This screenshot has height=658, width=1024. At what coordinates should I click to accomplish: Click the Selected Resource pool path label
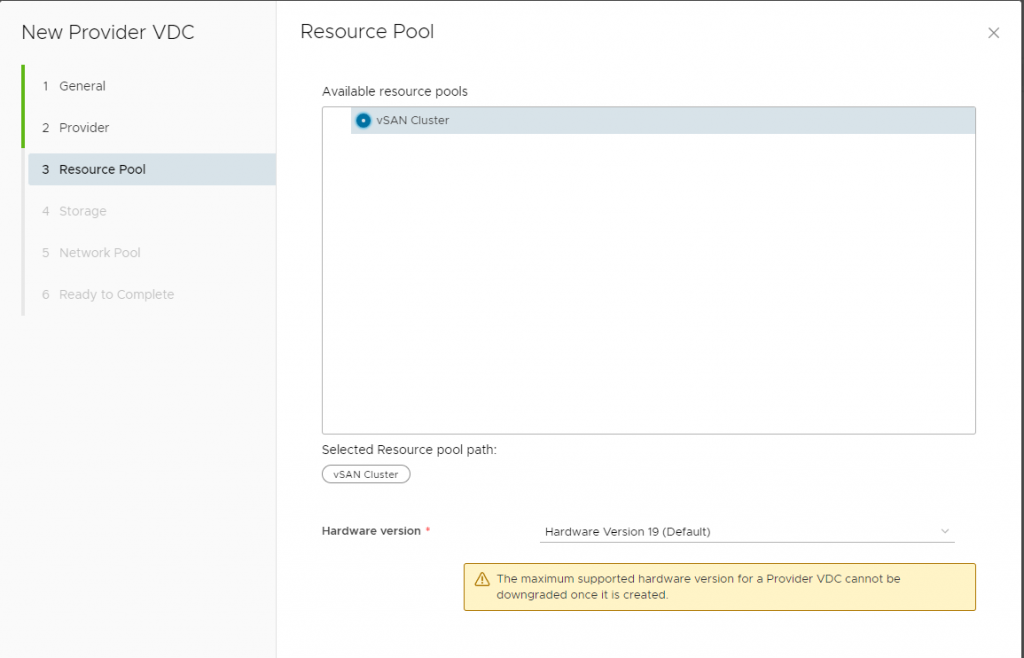coord(409,450)
